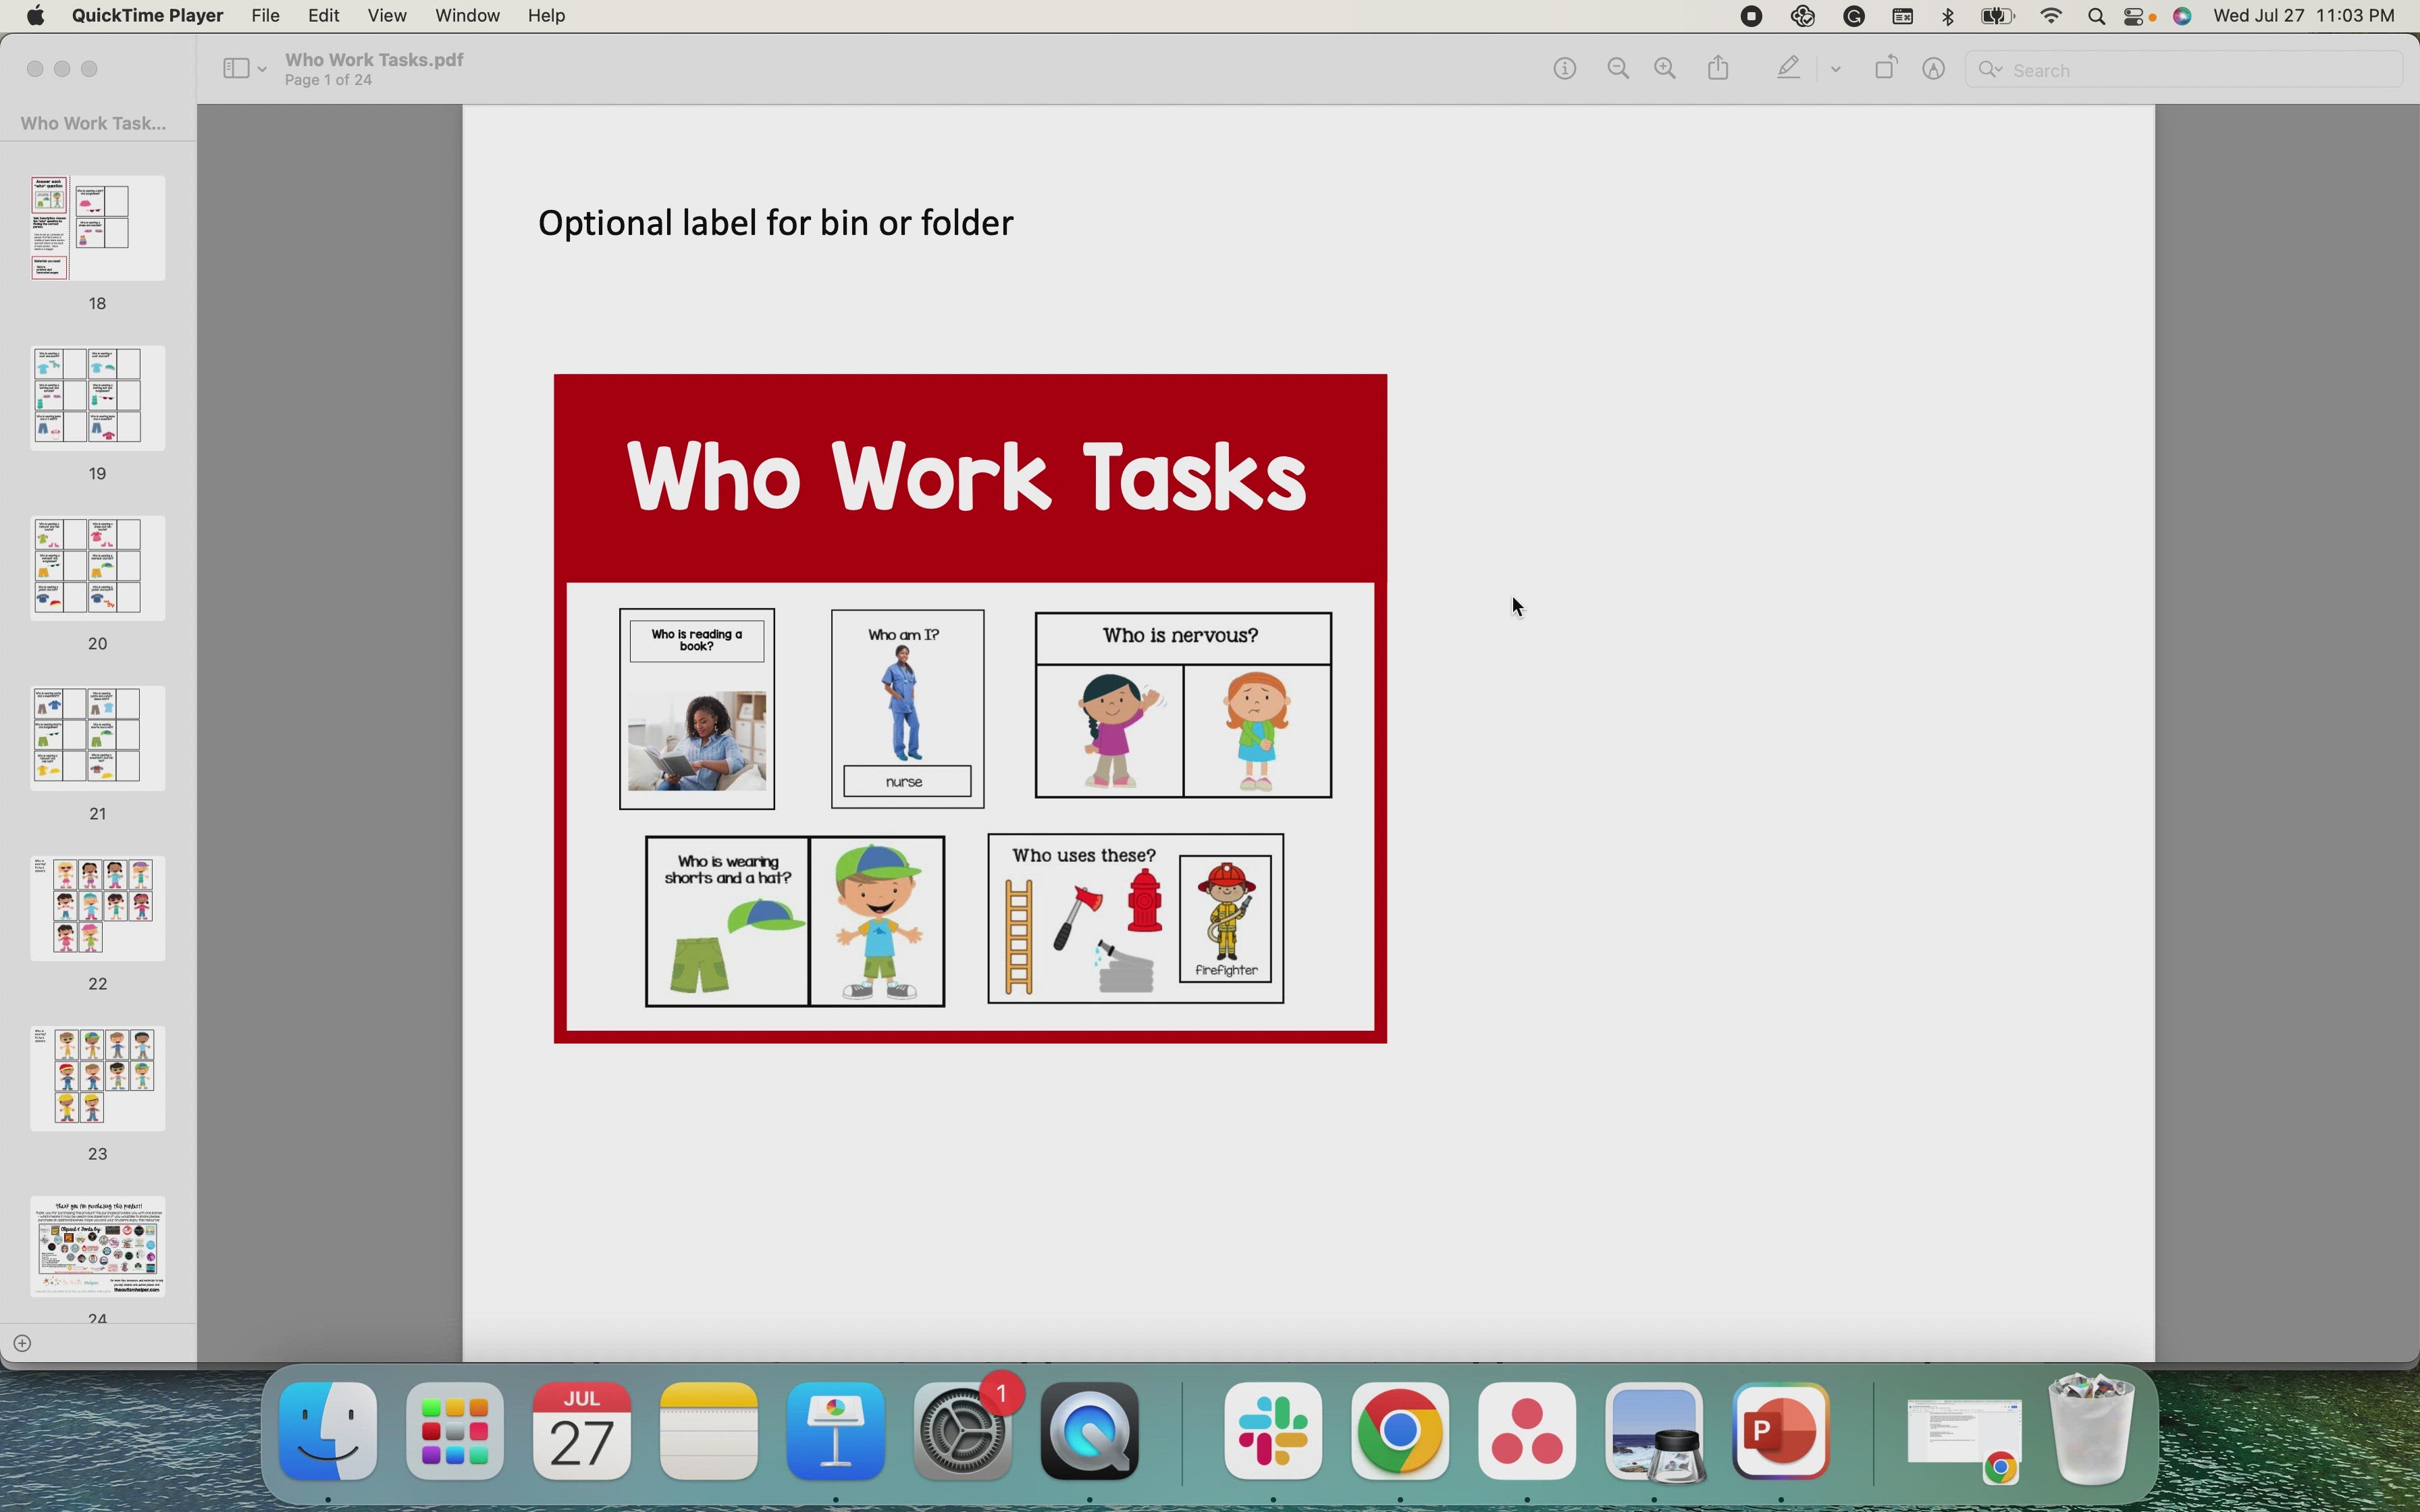Screen dimensions: 2420x1512
Task: Zoom in using the magnifier plus icon
Action: pos(1665,68)
